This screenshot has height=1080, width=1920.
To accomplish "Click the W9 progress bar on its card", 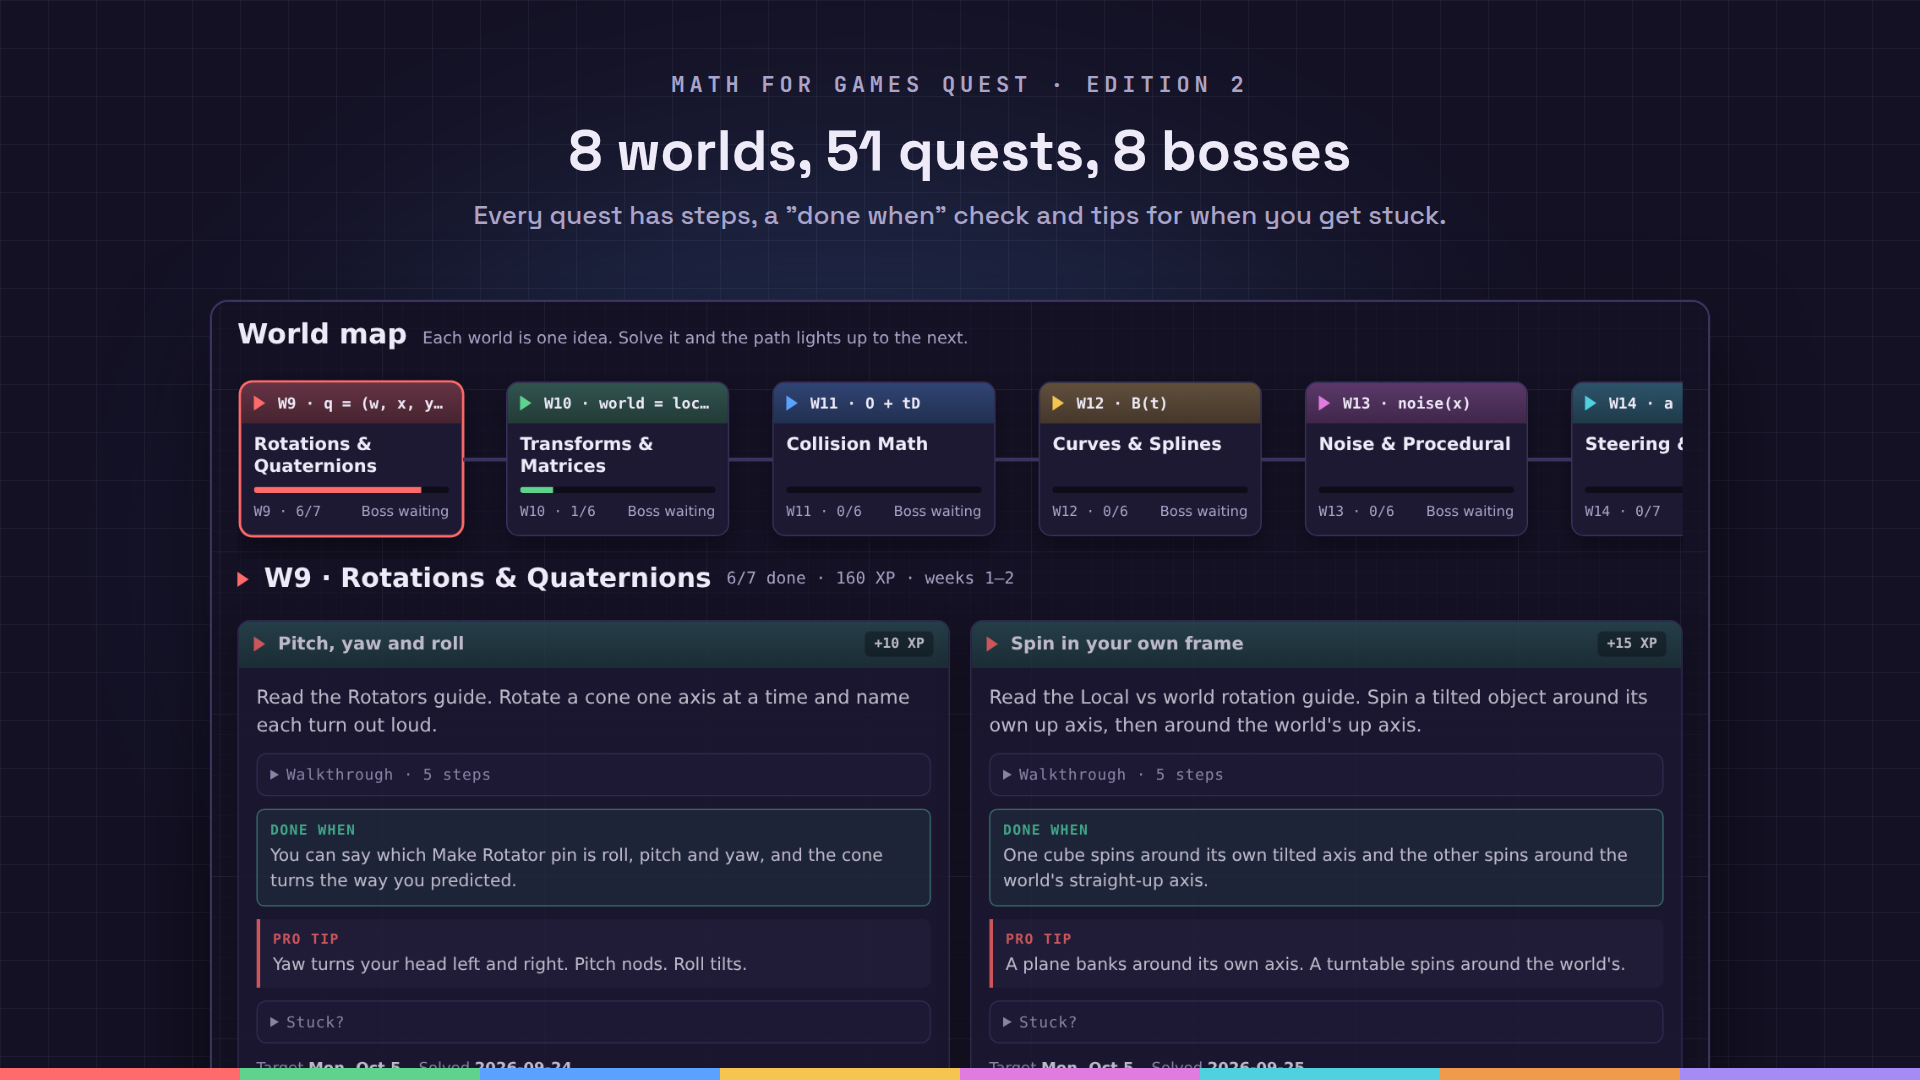I will (351, 490).
